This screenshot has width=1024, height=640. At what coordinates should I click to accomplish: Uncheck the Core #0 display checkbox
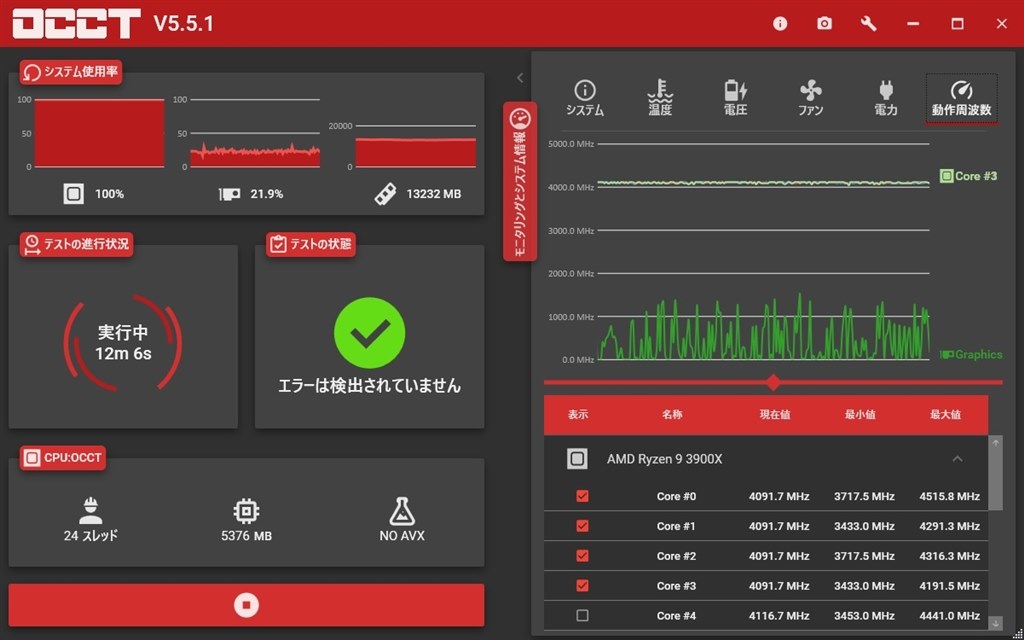pyautogui.click(x=582, y=496)
